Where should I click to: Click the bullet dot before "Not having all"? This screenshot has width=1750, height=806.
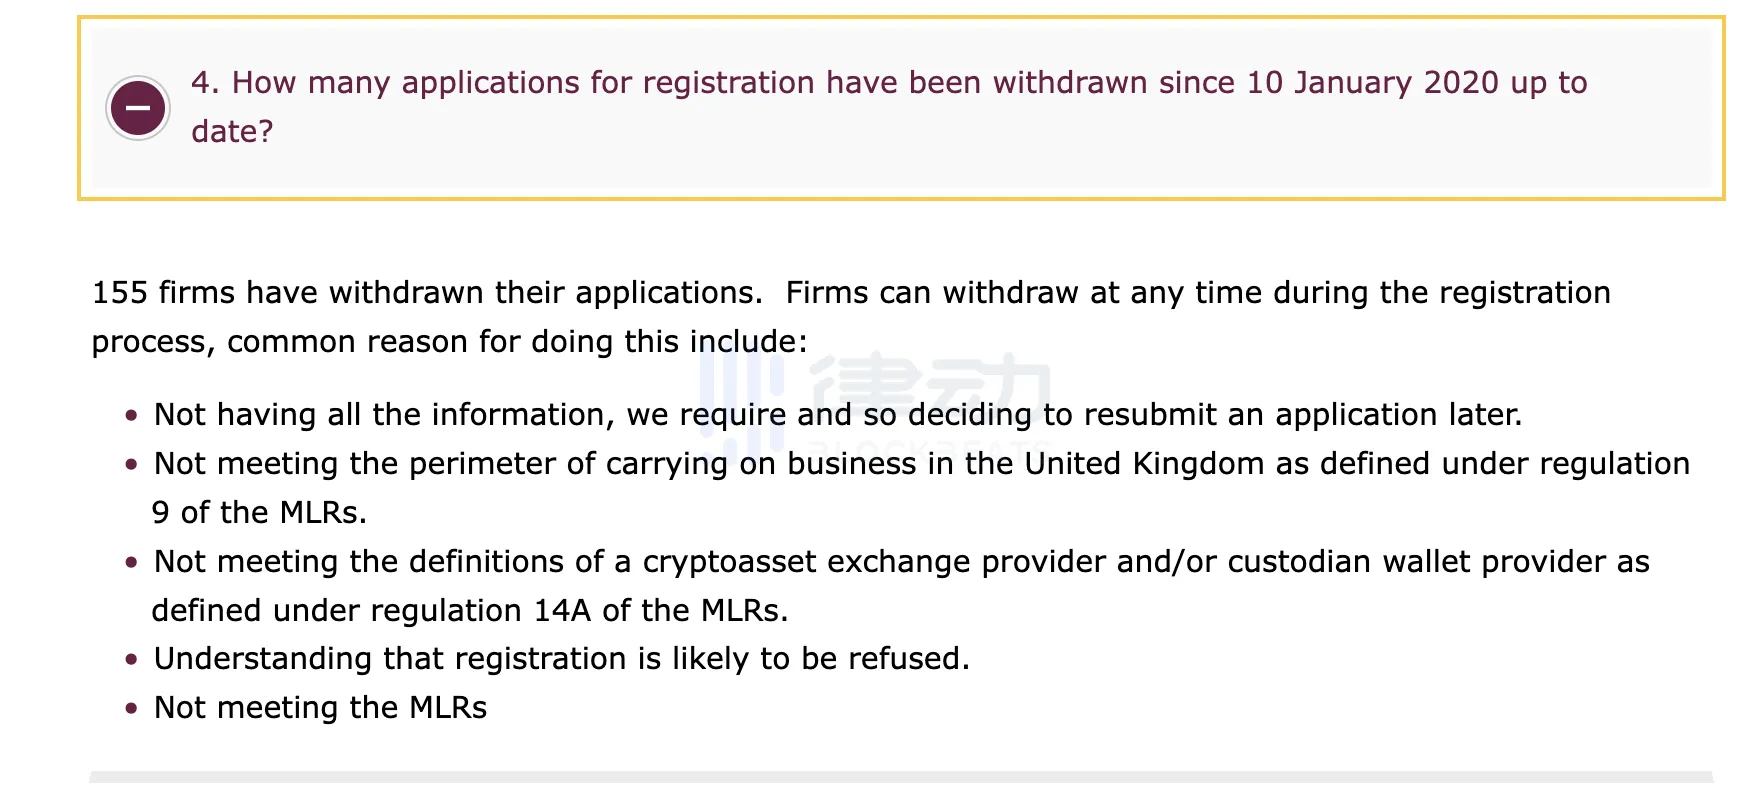131,415
